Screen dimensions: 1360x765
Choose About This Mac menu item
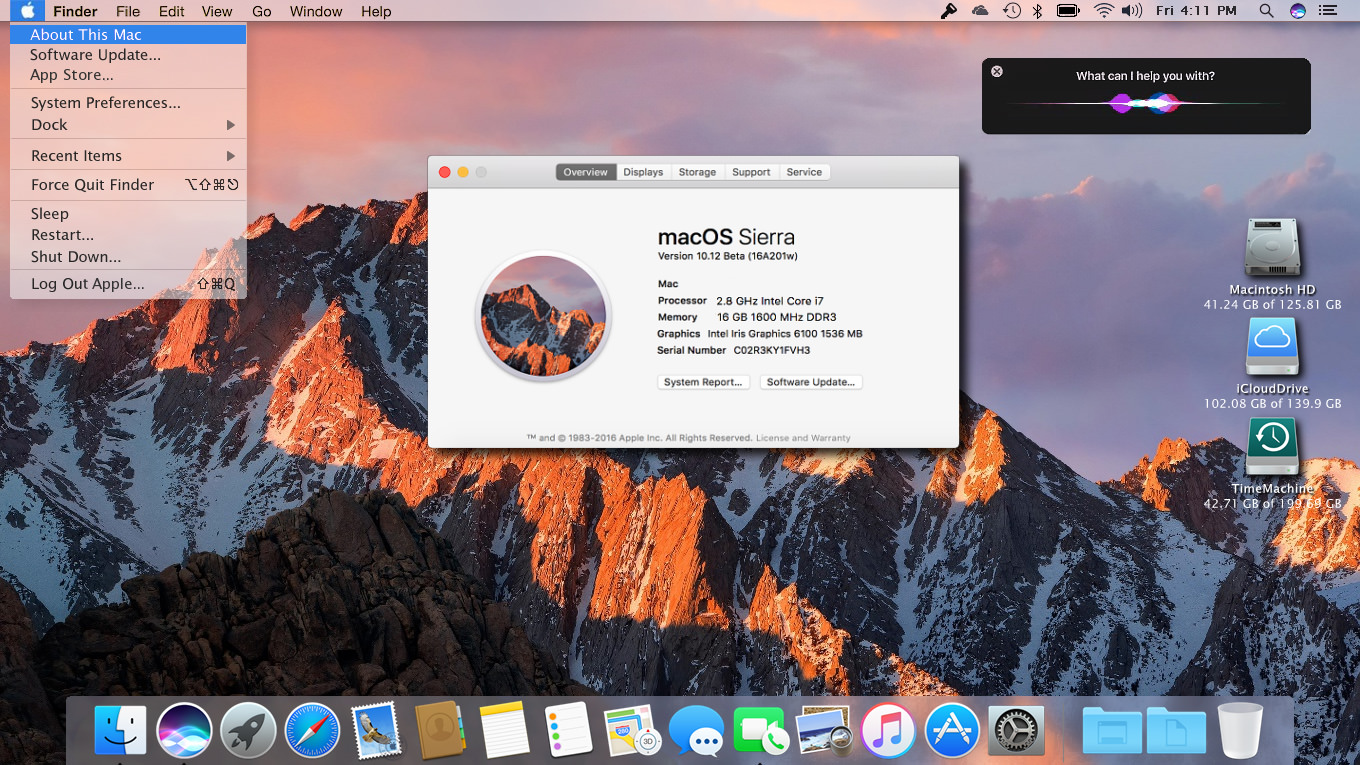click(x=128, y=34)
